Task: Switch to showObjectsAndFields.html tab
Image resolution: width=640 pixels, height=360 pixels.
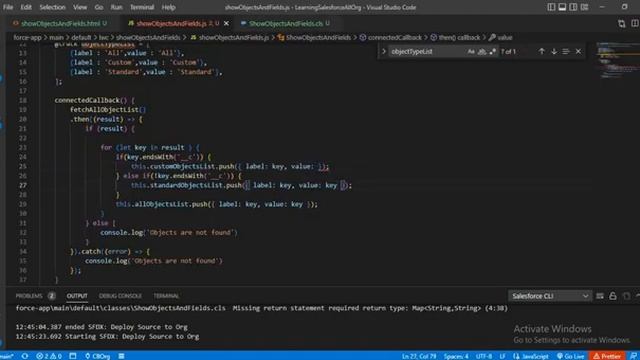Action: (x=60, y=24)
